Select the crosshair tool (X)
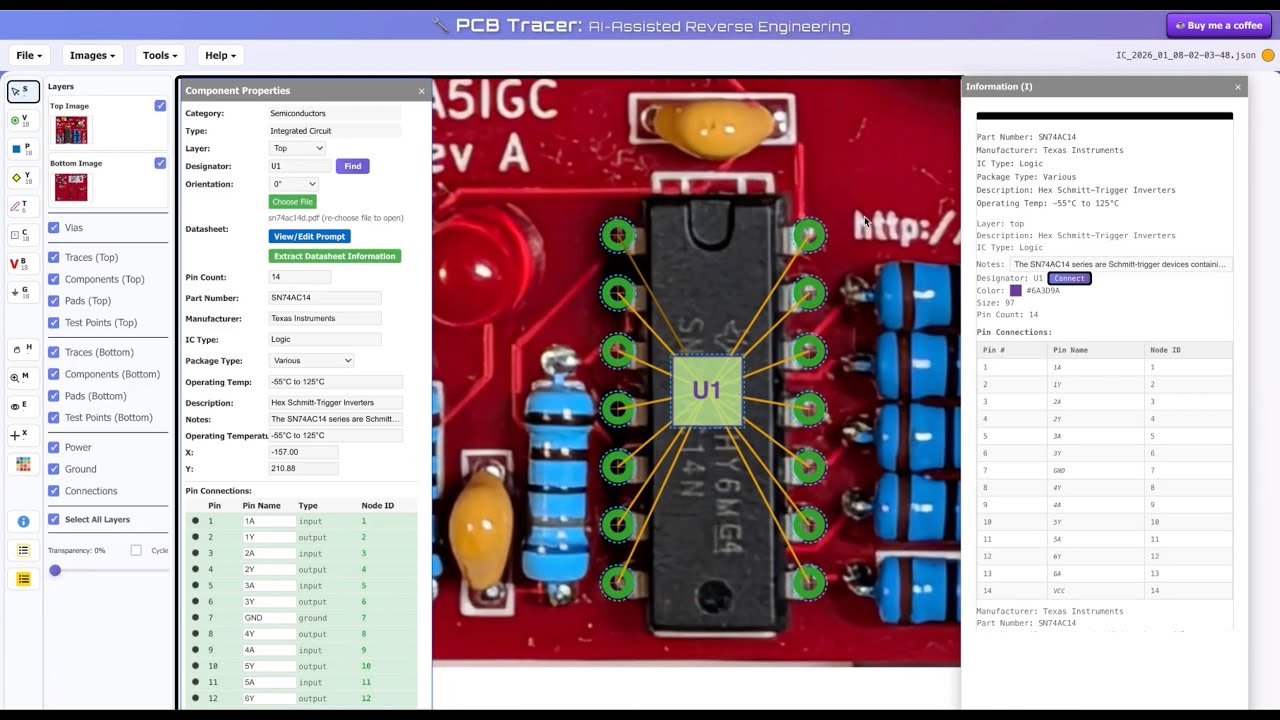Image resolution: width=1280 pixels, height=720 pixels. [23, 434]
